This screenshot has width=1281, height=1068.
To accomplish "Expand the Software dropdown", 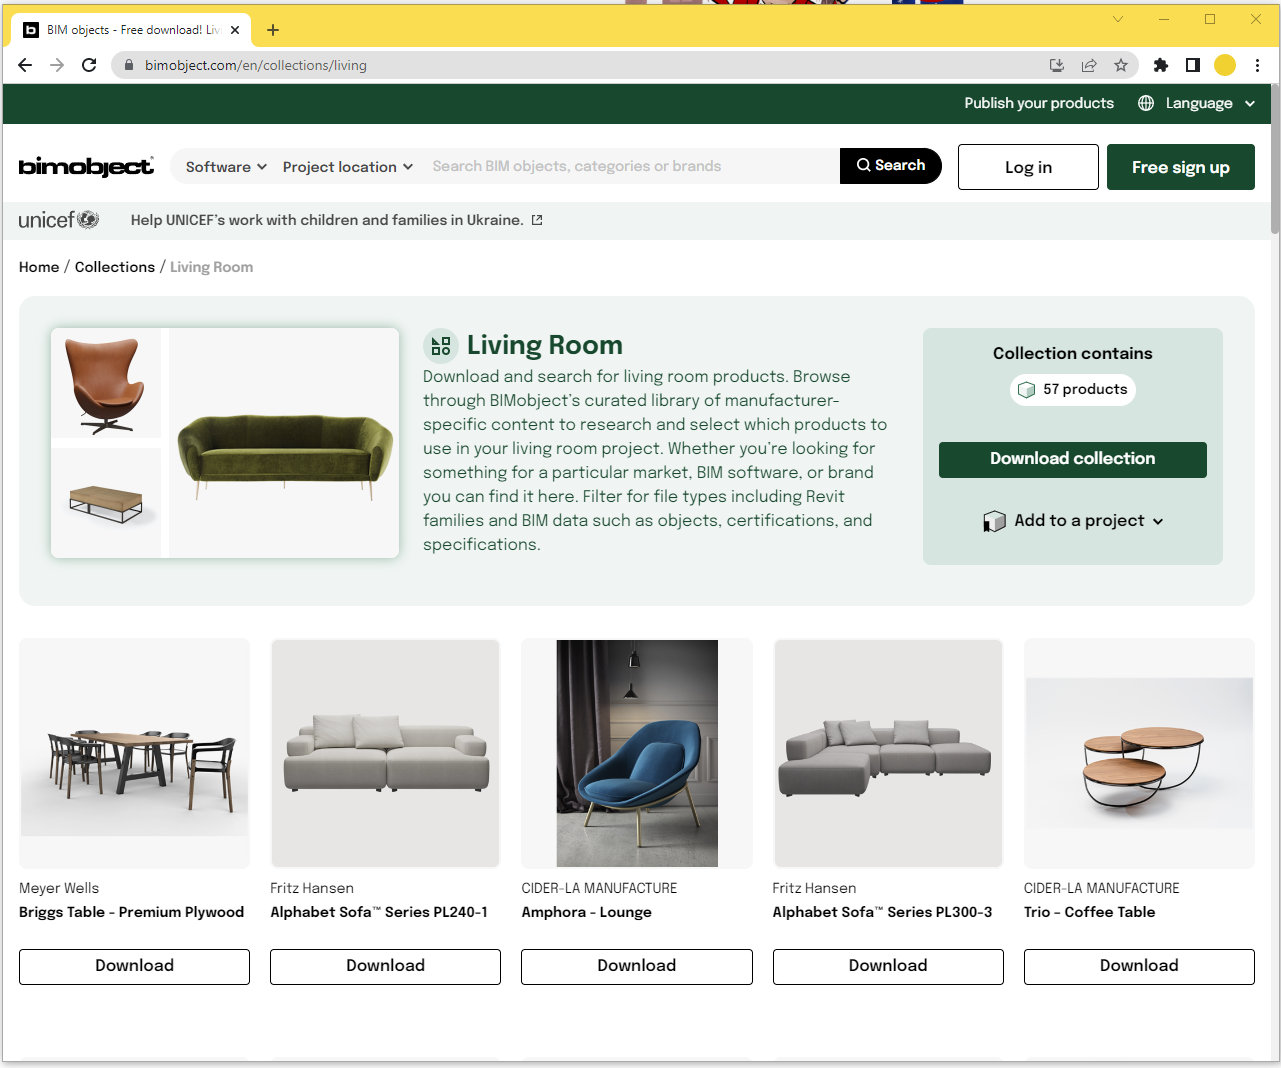I will click(226, 167).
